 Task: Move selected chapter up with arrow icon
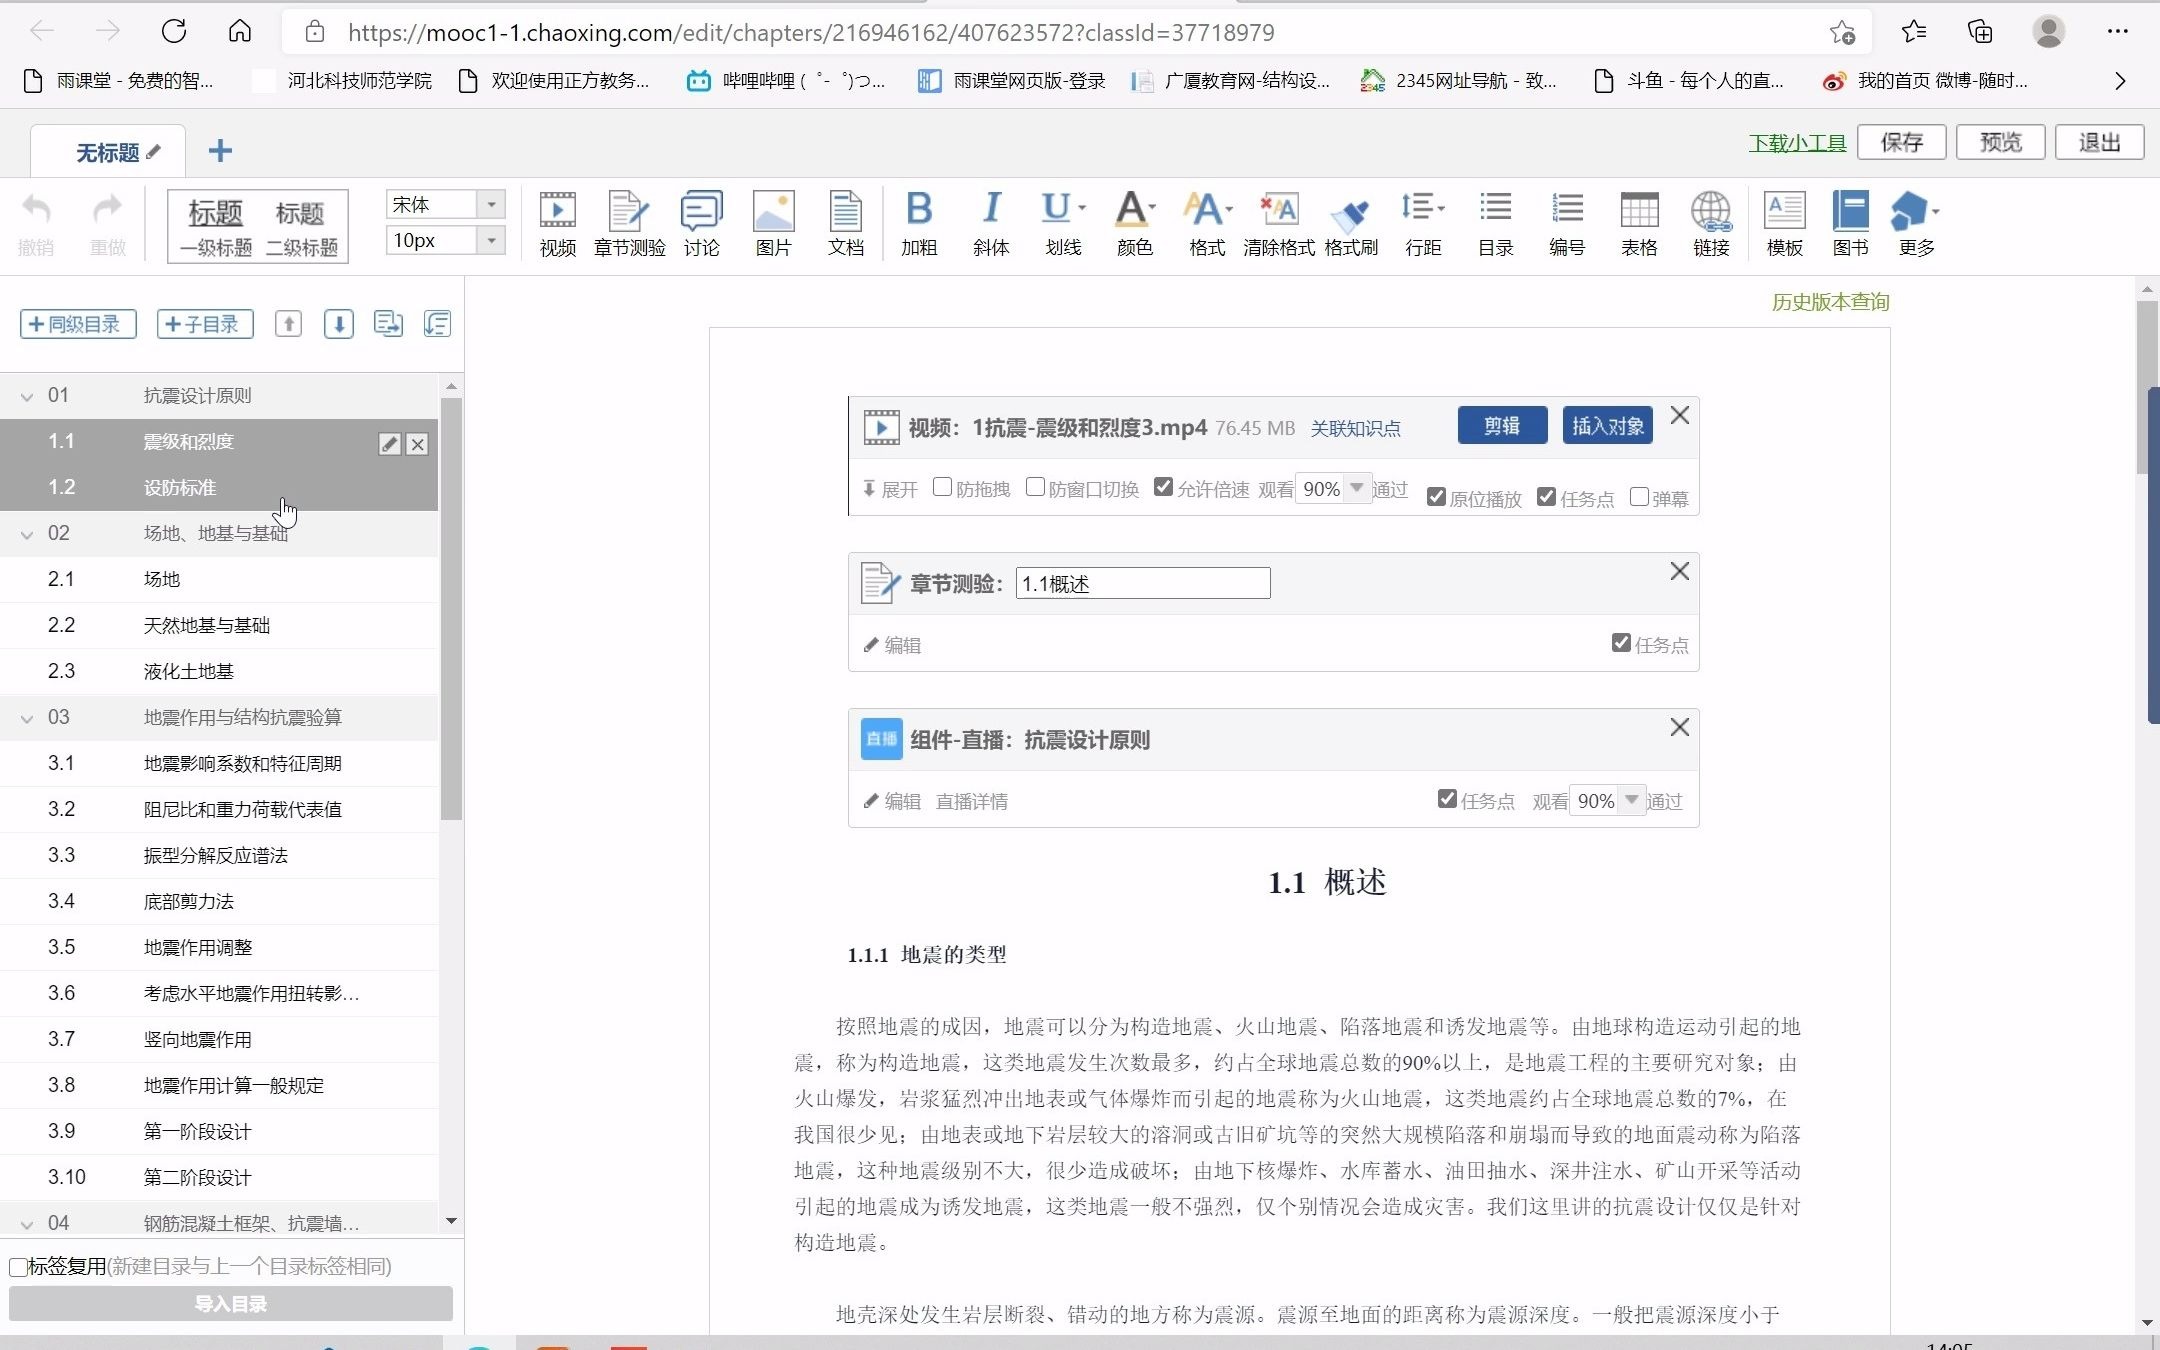point(289,324)
